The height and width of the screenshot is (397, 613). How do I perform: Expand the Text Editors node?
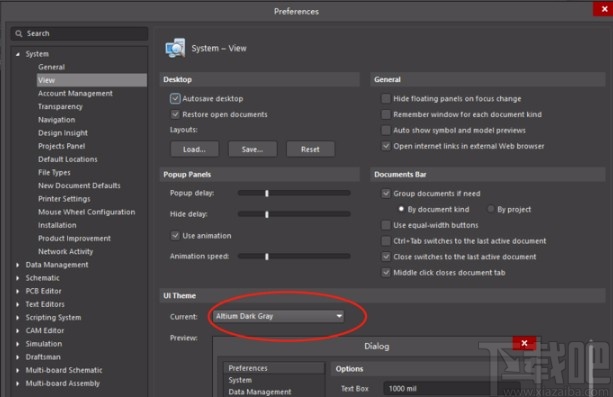(18, 304)
